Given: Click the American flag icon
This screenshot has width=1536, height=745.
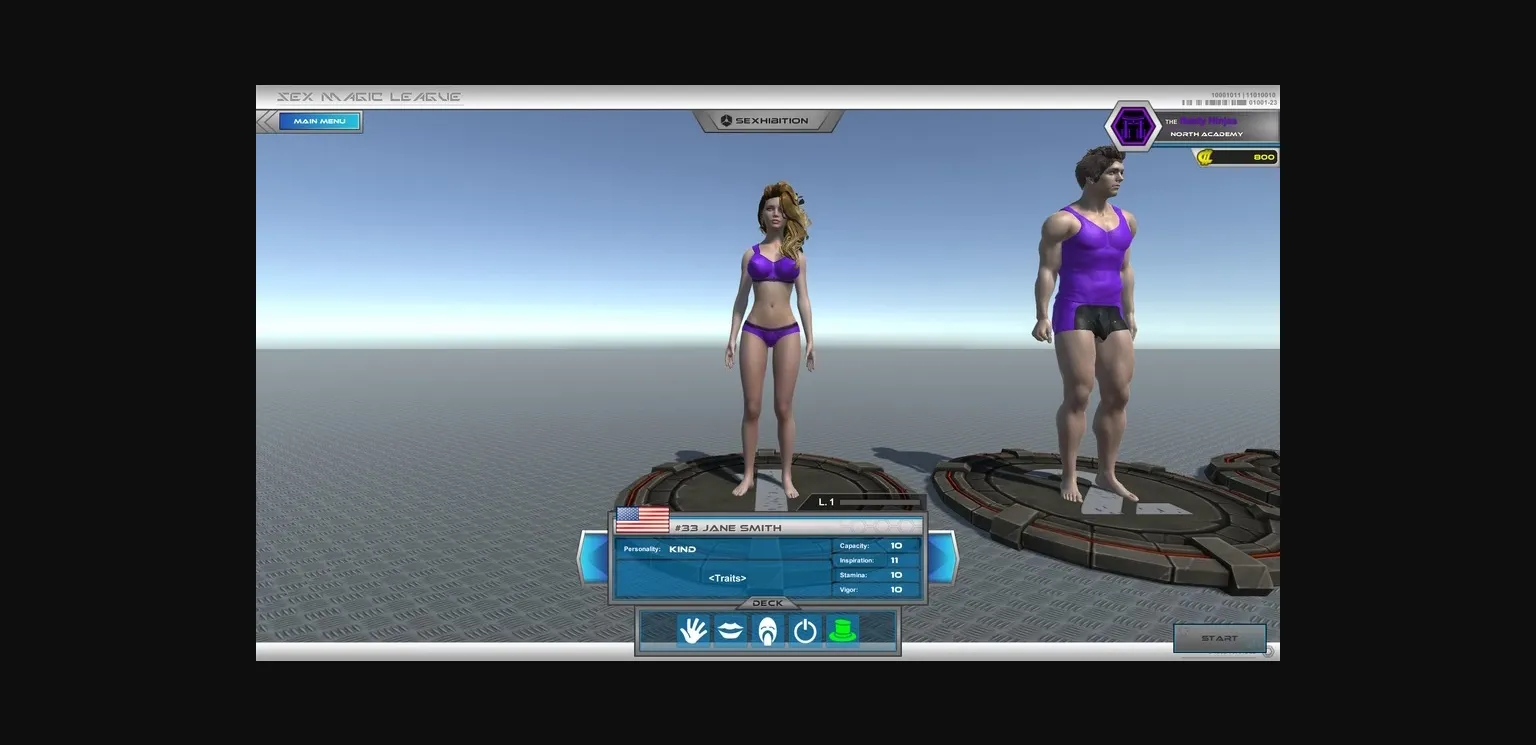Looking at the screenshot, I should (642, 521).
